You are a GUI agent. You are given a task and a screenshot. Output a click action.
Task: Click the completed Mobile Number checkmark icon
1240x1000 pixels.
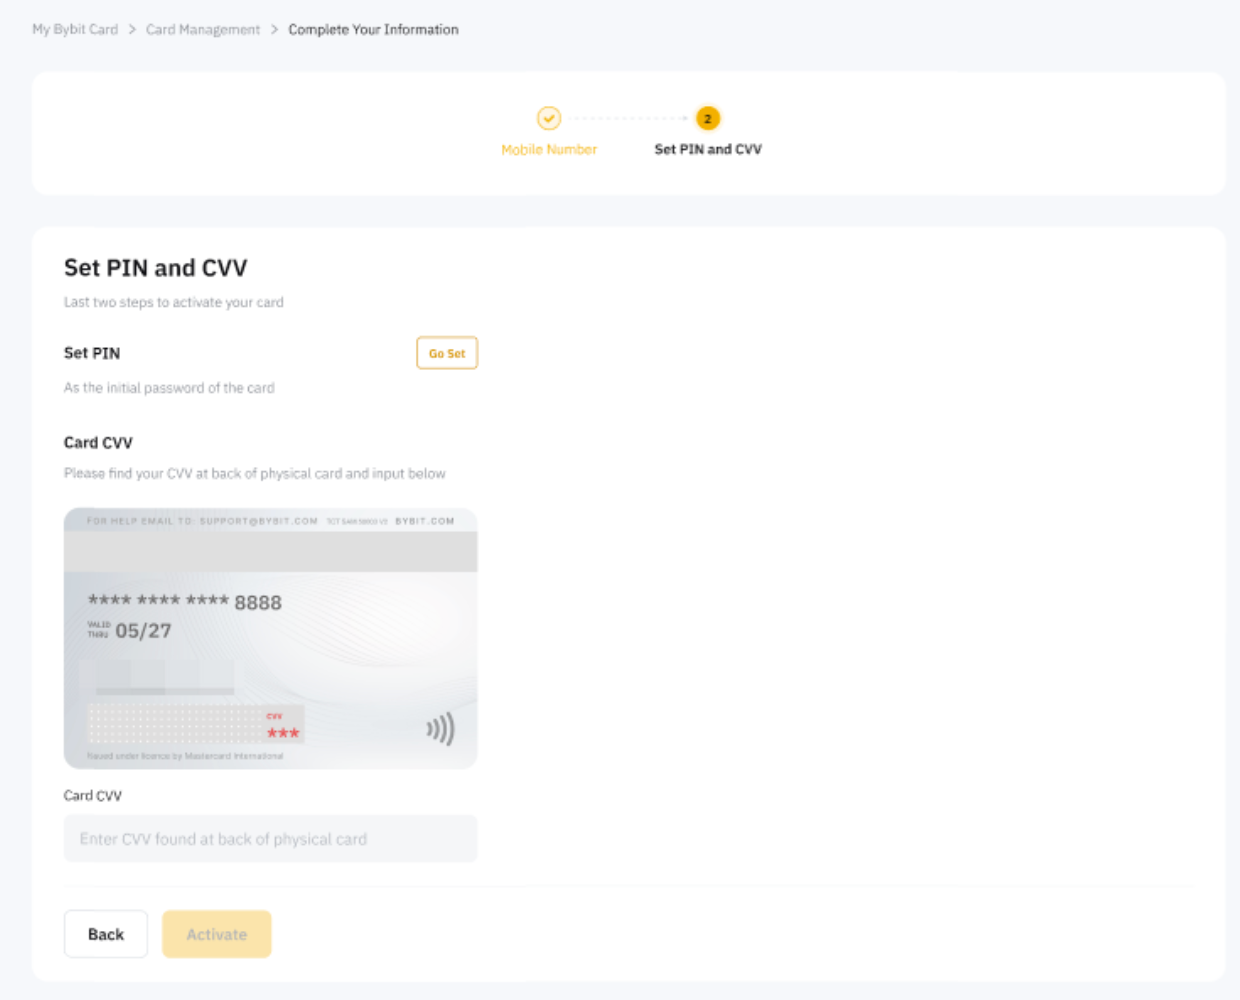pyautogui.click(x=549, y=118)
